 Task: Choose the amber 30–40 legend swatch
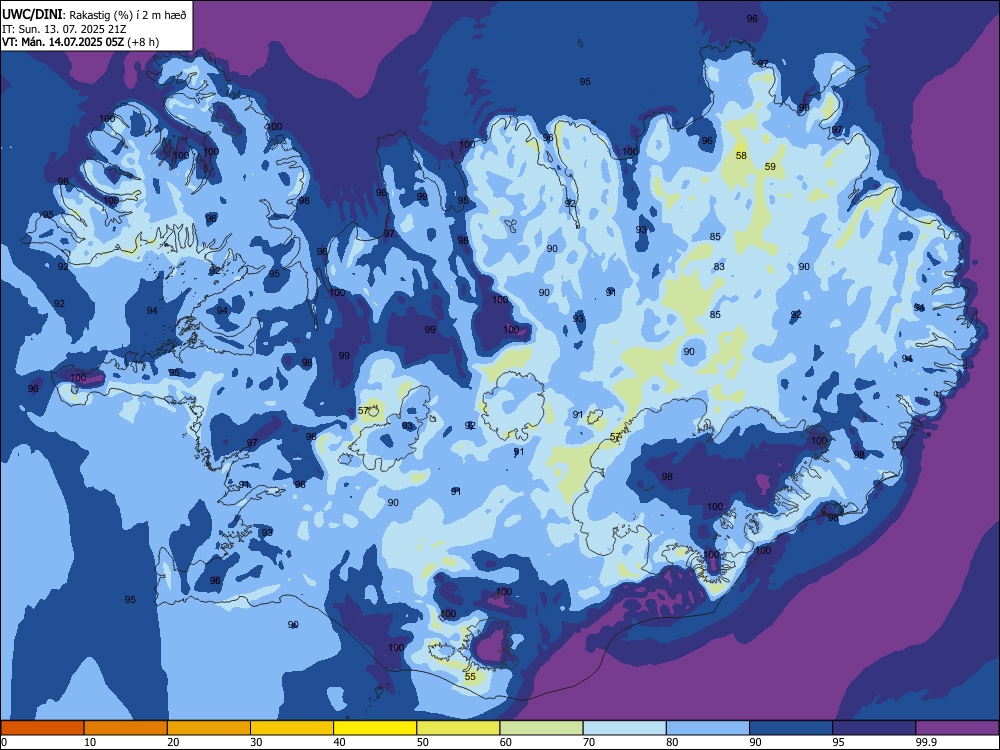[x=292, y=728]
